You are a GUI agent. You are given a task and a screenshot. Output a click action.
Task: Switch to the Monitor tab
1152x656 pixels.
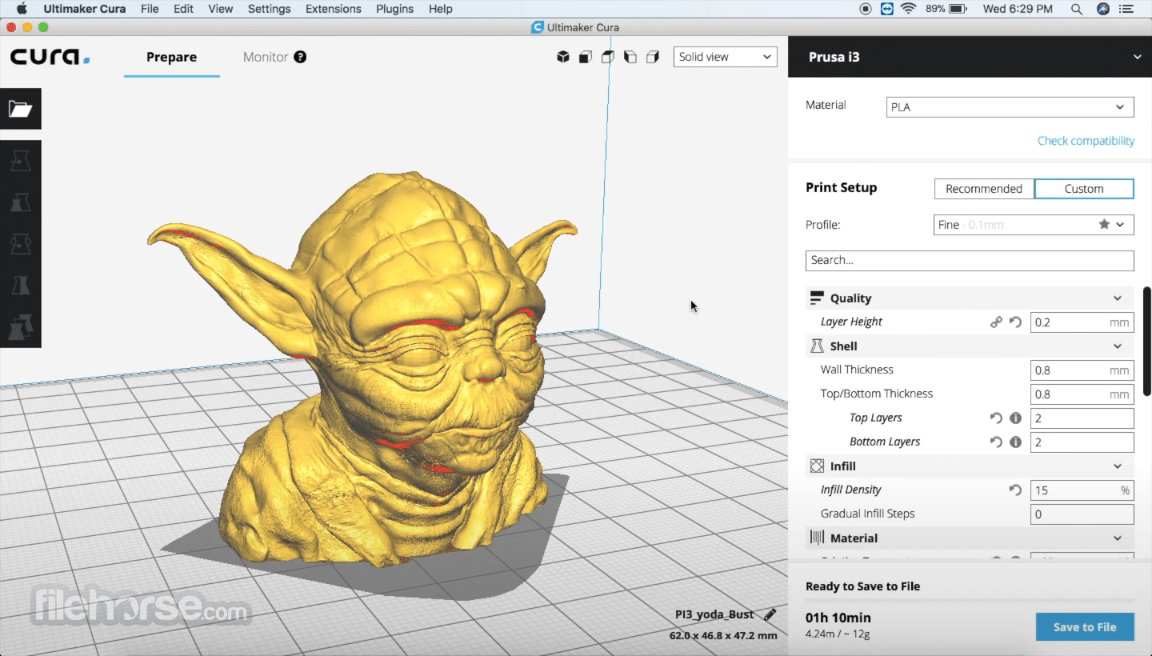point(265,57)
